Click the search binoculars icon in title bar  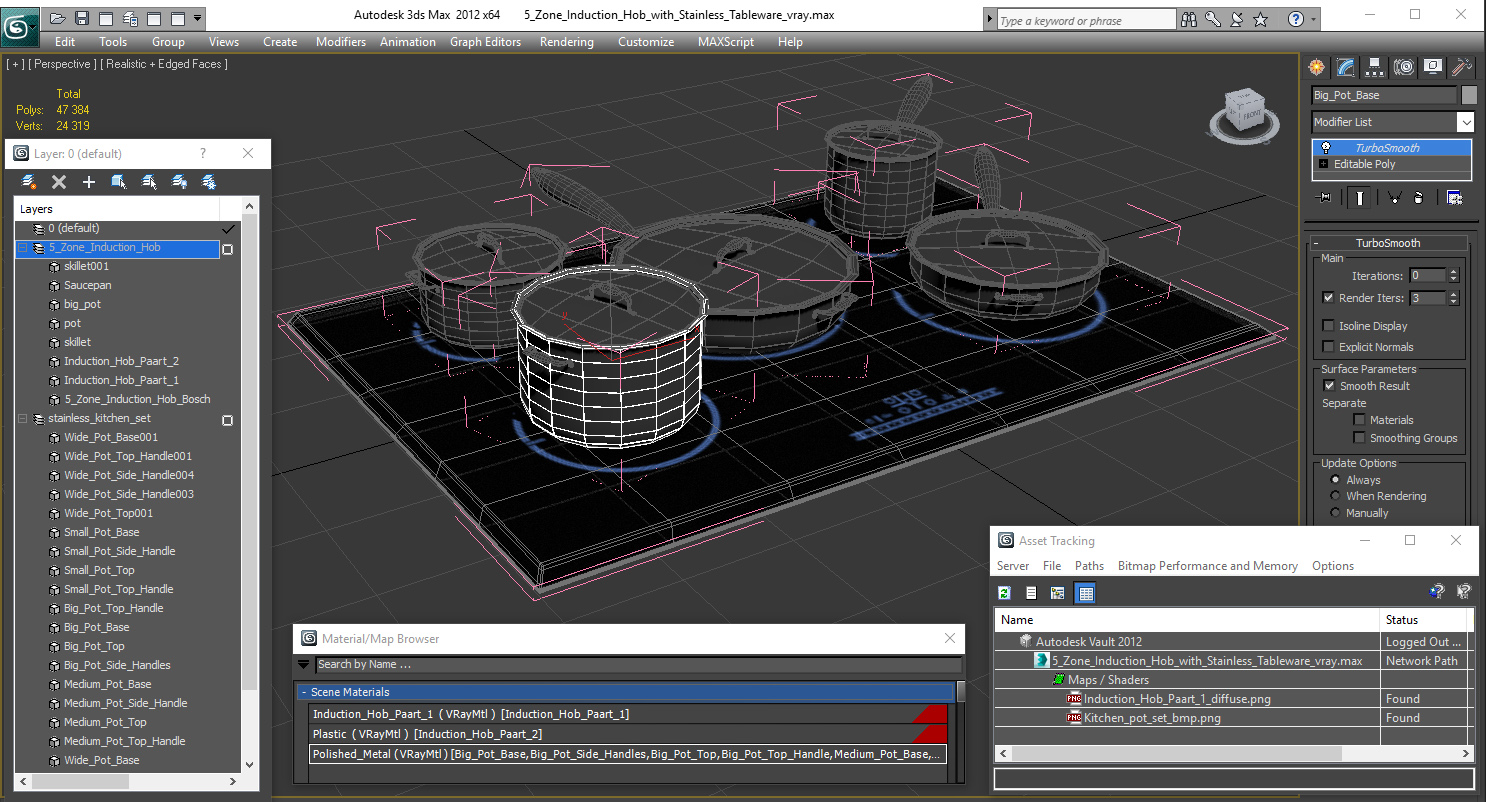click(x=1189, y=19)
